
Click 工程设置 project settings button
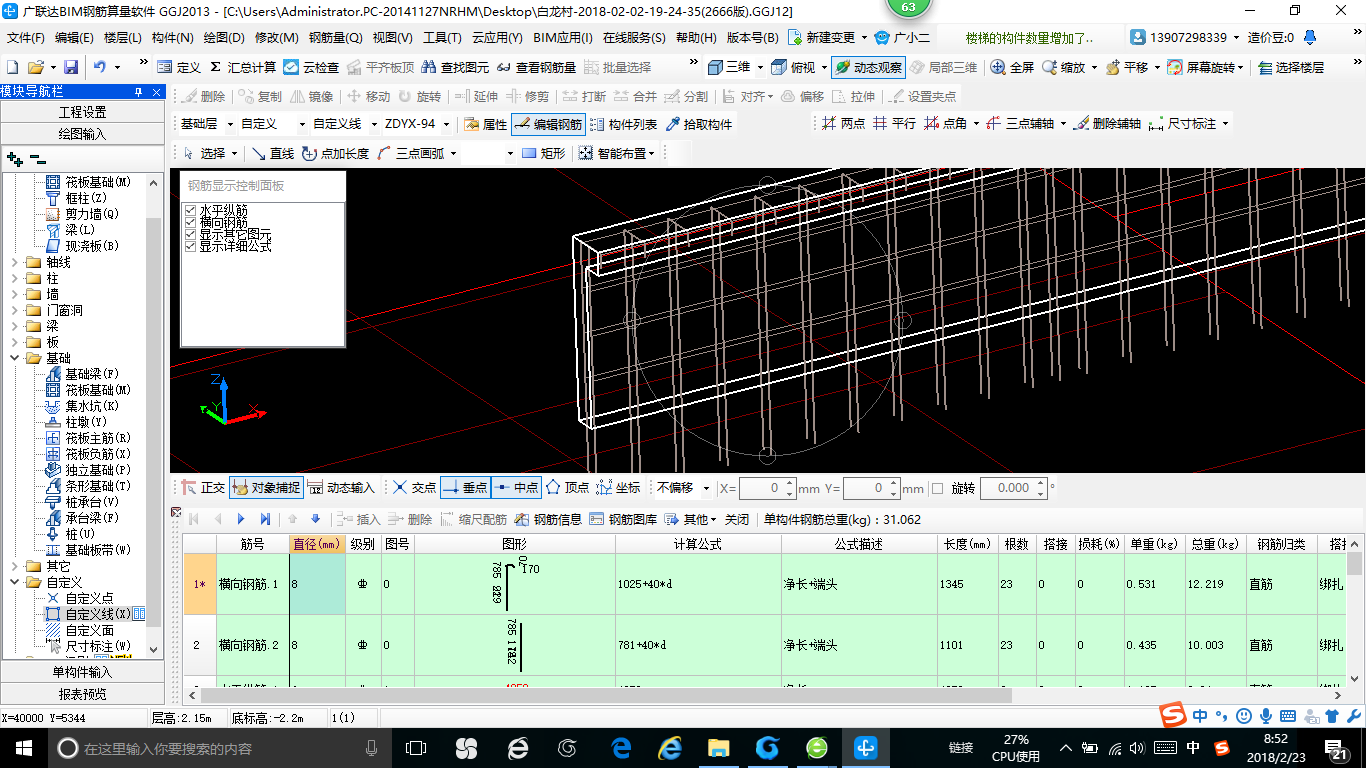pyautogui.click(x=82, y=112)
